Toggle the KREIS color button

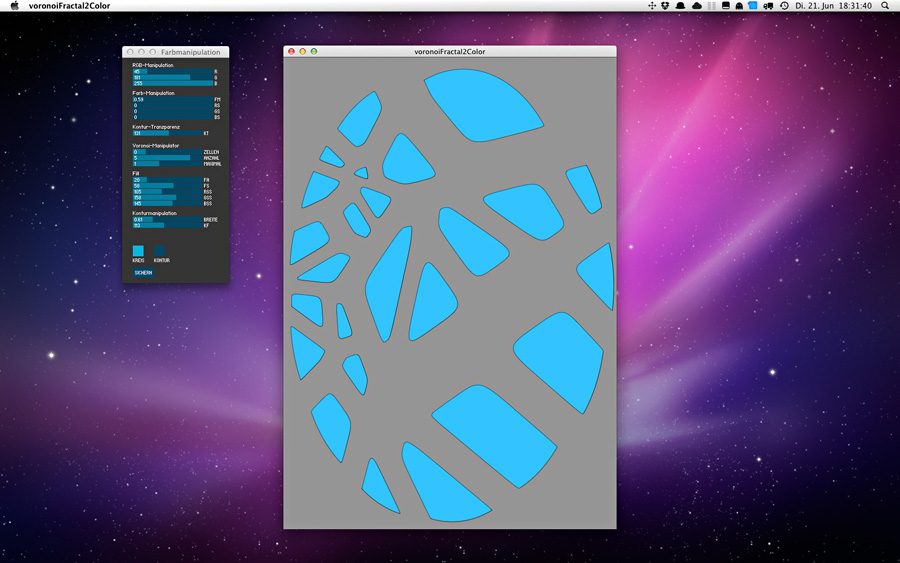(138, 251)
